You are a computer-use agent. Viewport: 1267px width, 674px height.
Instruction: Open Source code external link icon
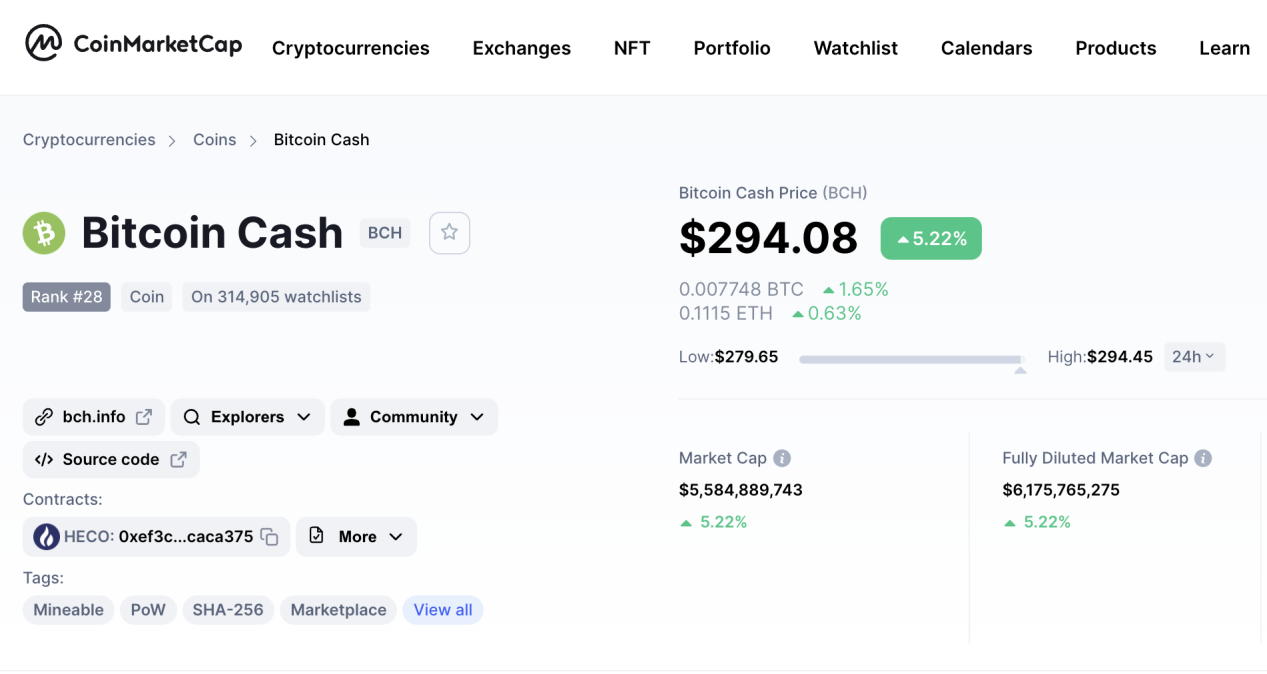click(178, 460)
